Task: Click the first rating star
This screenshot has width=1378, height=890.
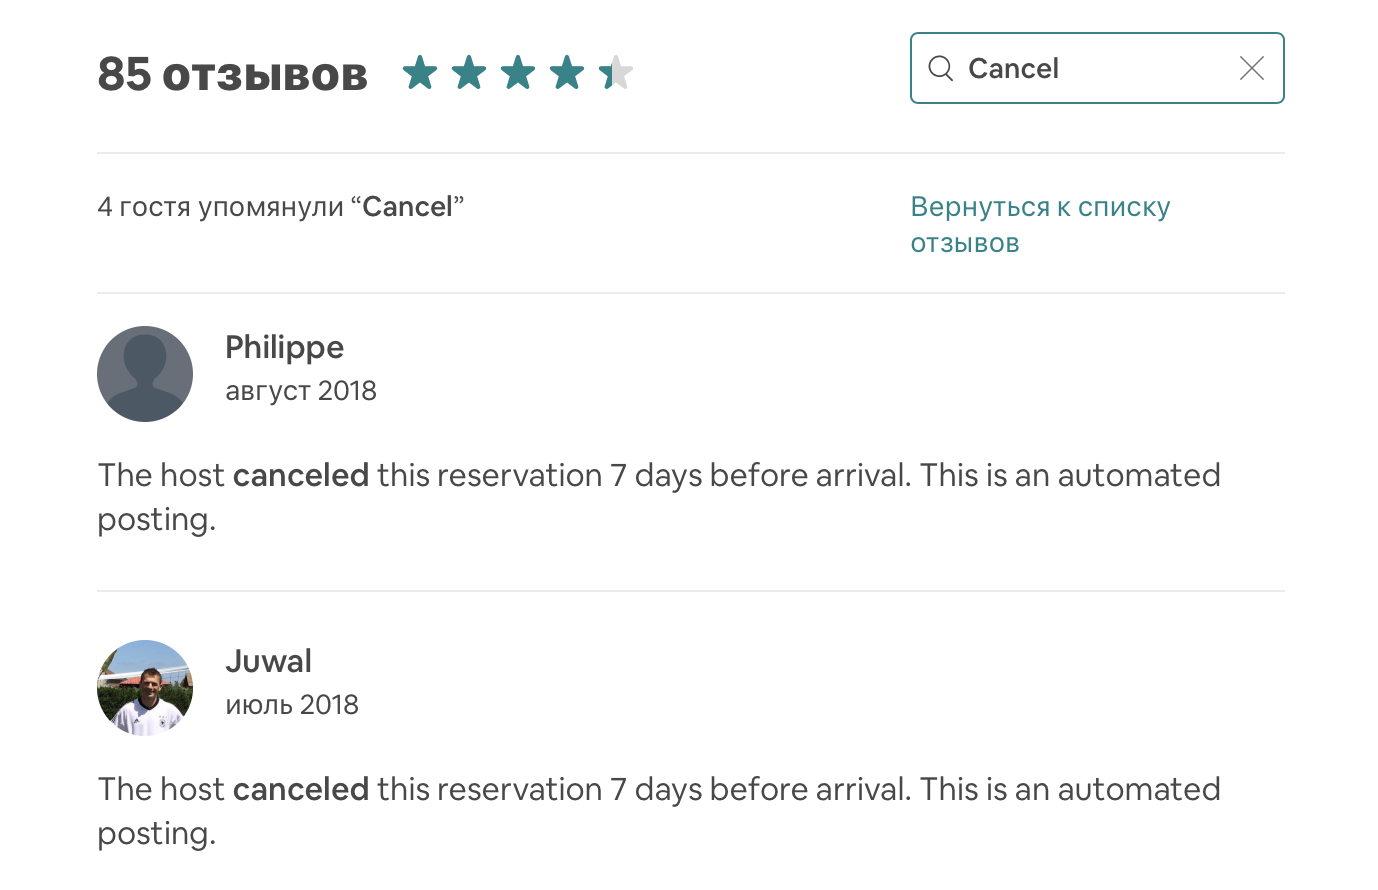Action: coord(420,73)
